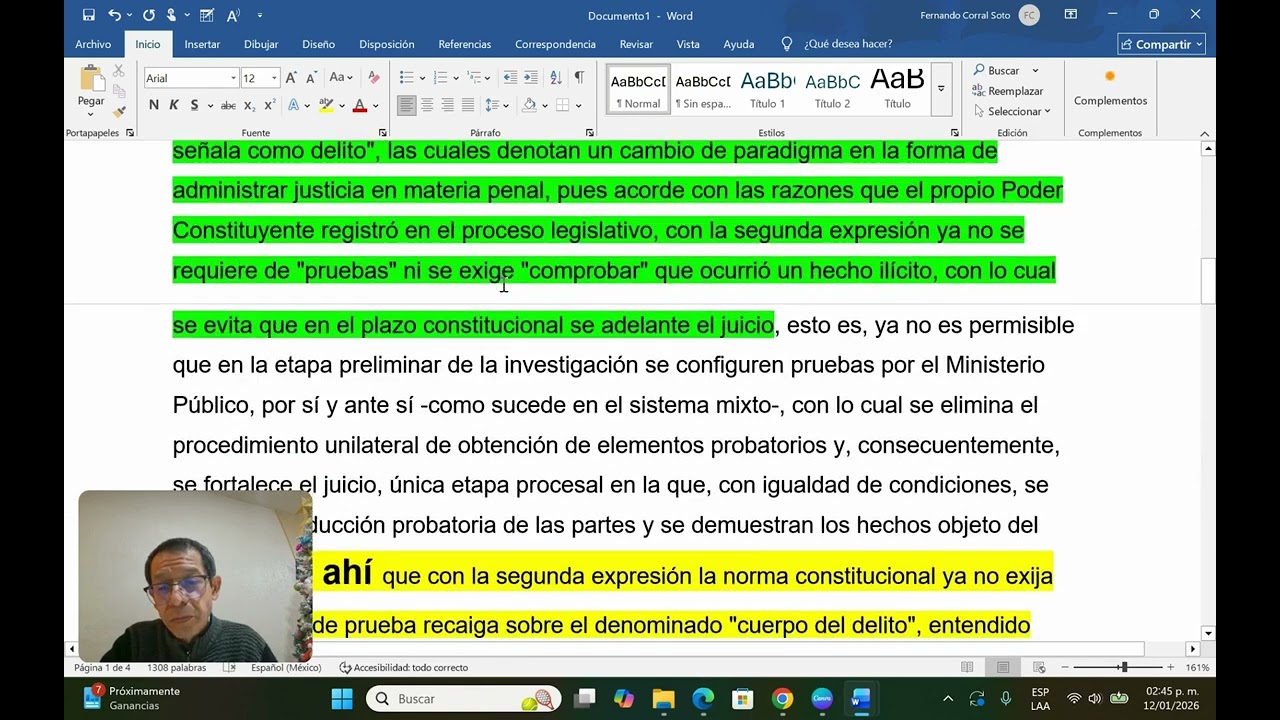
Task: Switch to the Insertar tab
Action: tap(202, 44)
